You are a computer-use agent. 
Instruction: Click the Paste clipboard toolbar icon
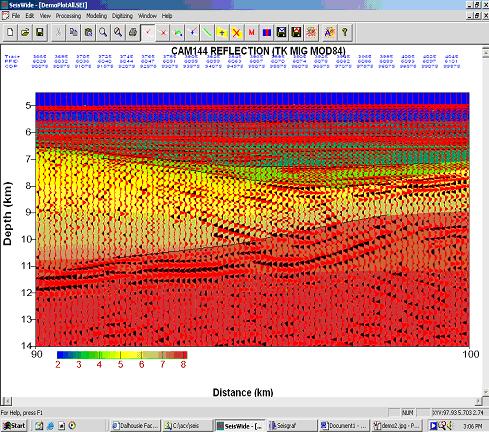point(88,32)
